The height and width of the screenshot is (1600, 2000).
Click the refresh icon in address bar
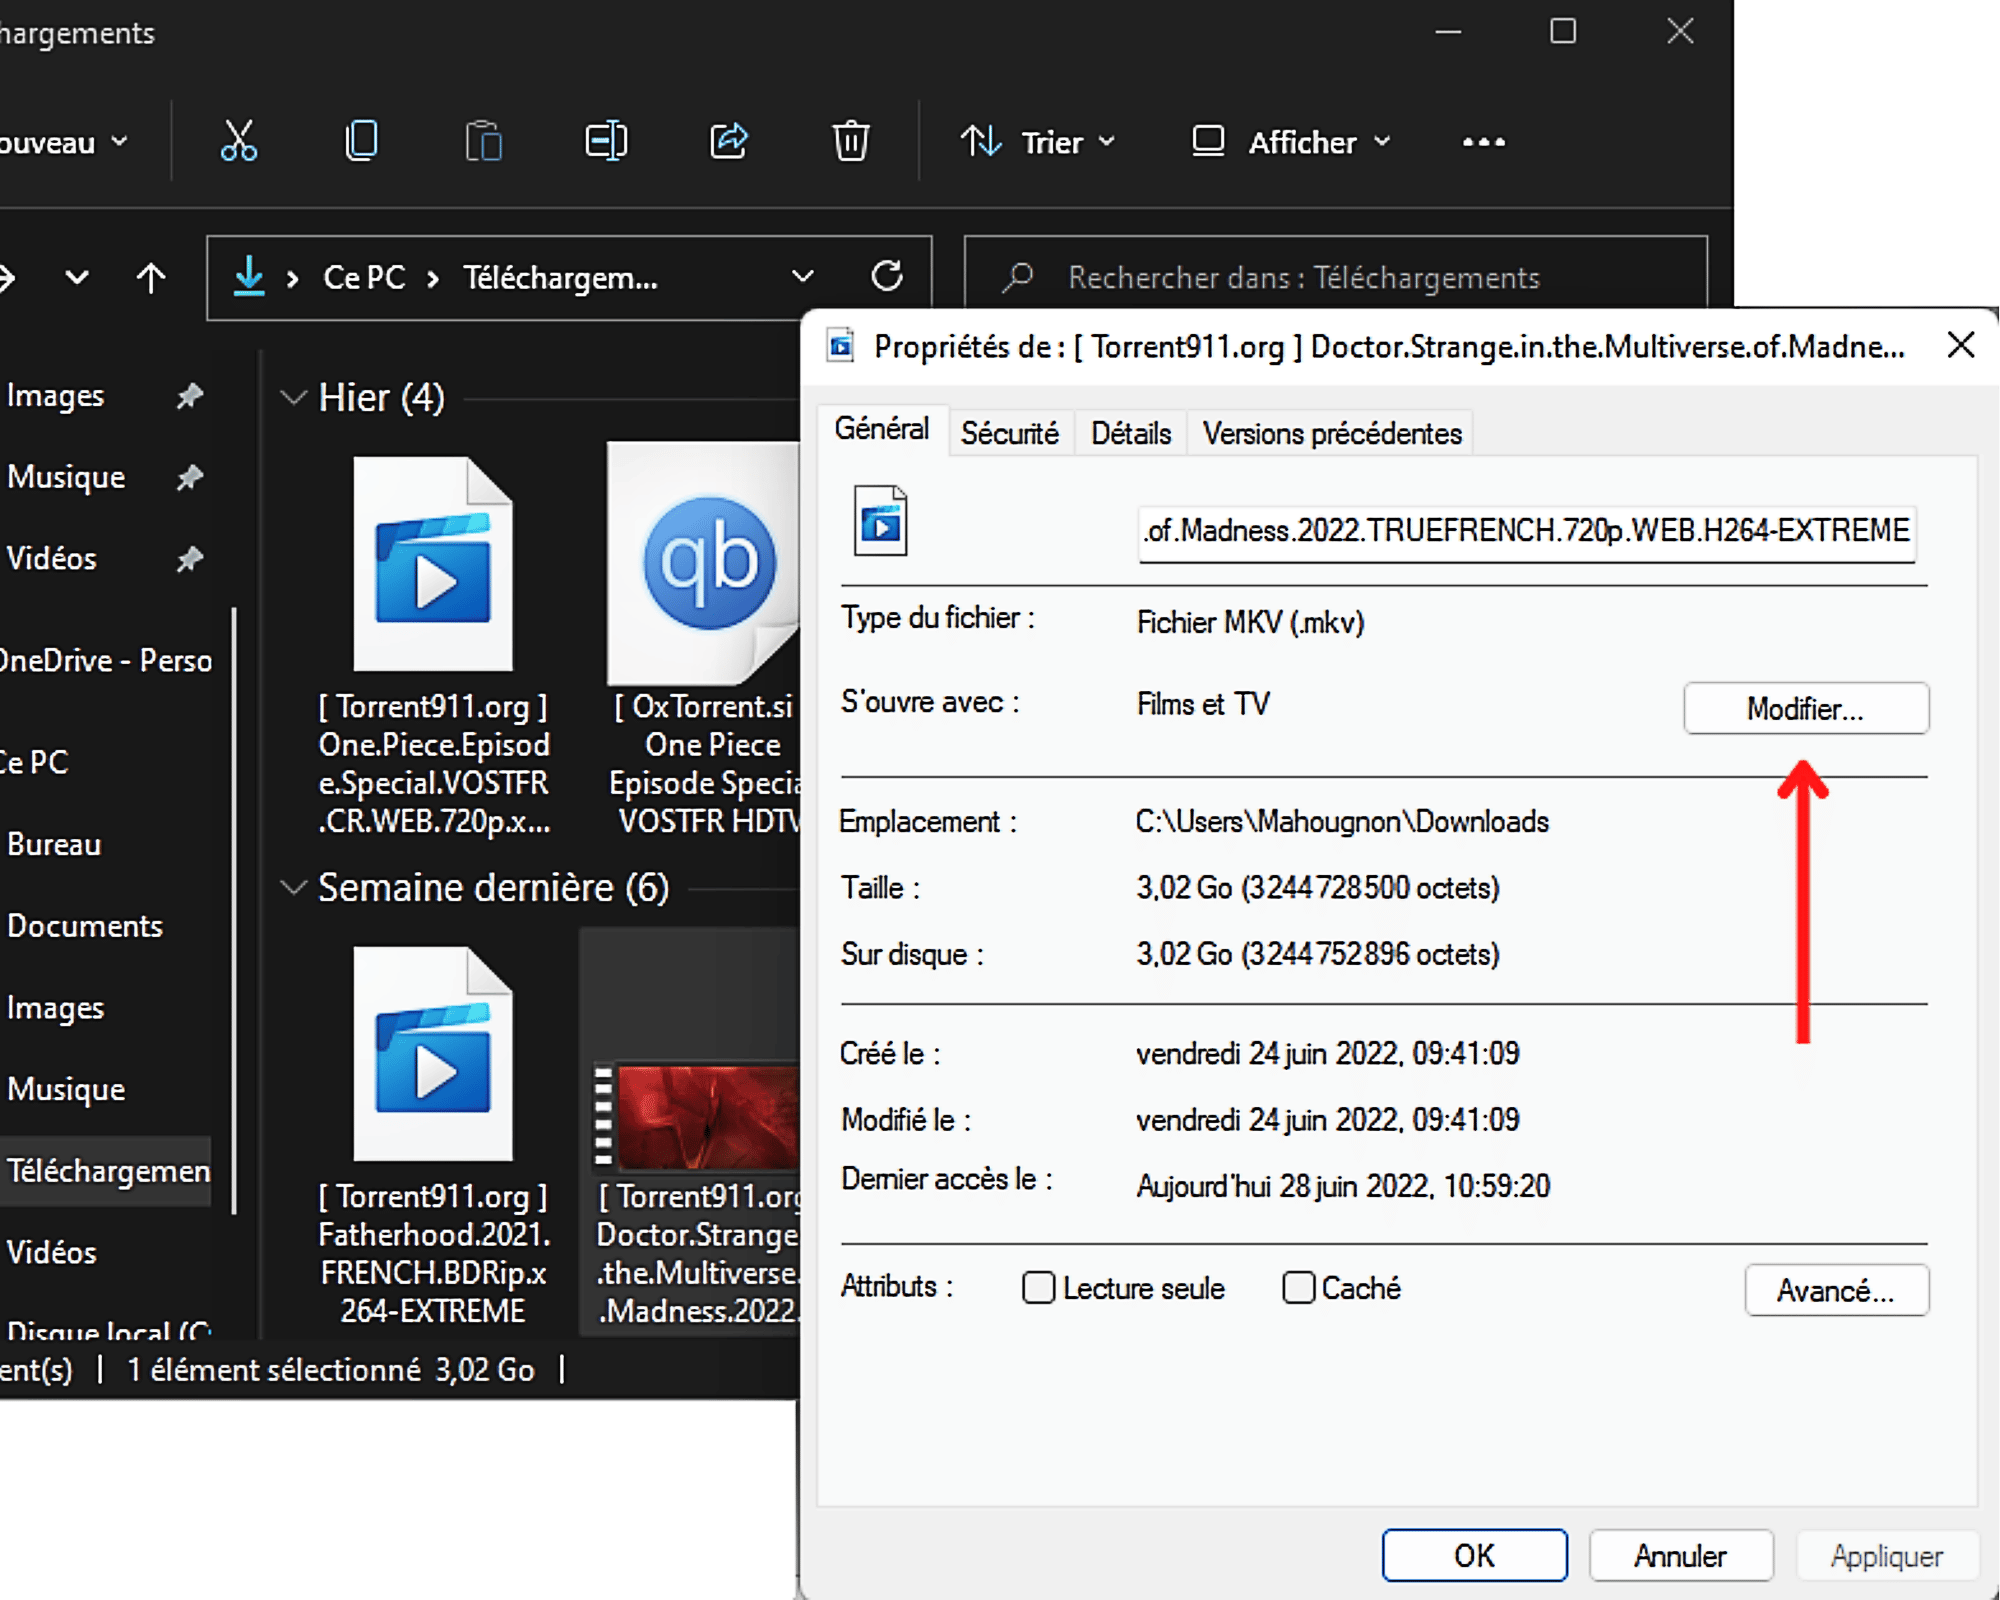click(887, 276)
